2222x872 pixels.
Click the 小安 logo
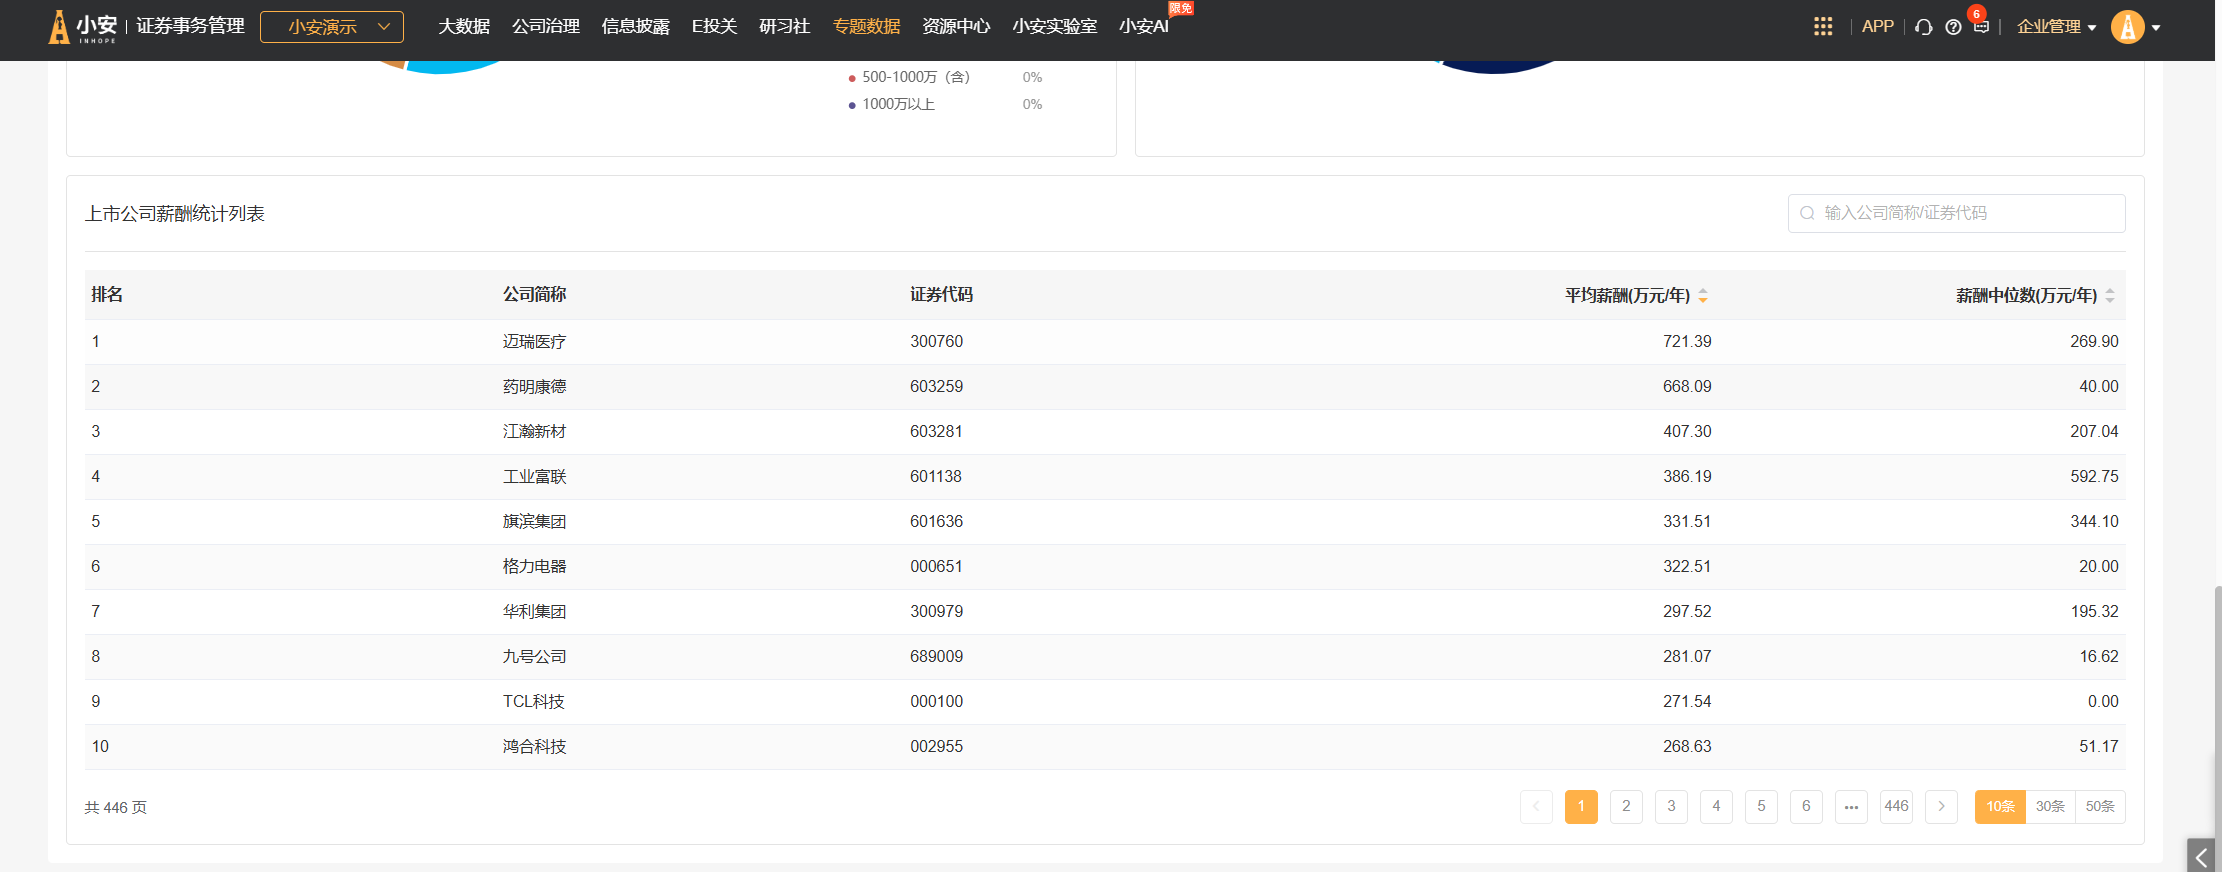[x=83, y=27]
